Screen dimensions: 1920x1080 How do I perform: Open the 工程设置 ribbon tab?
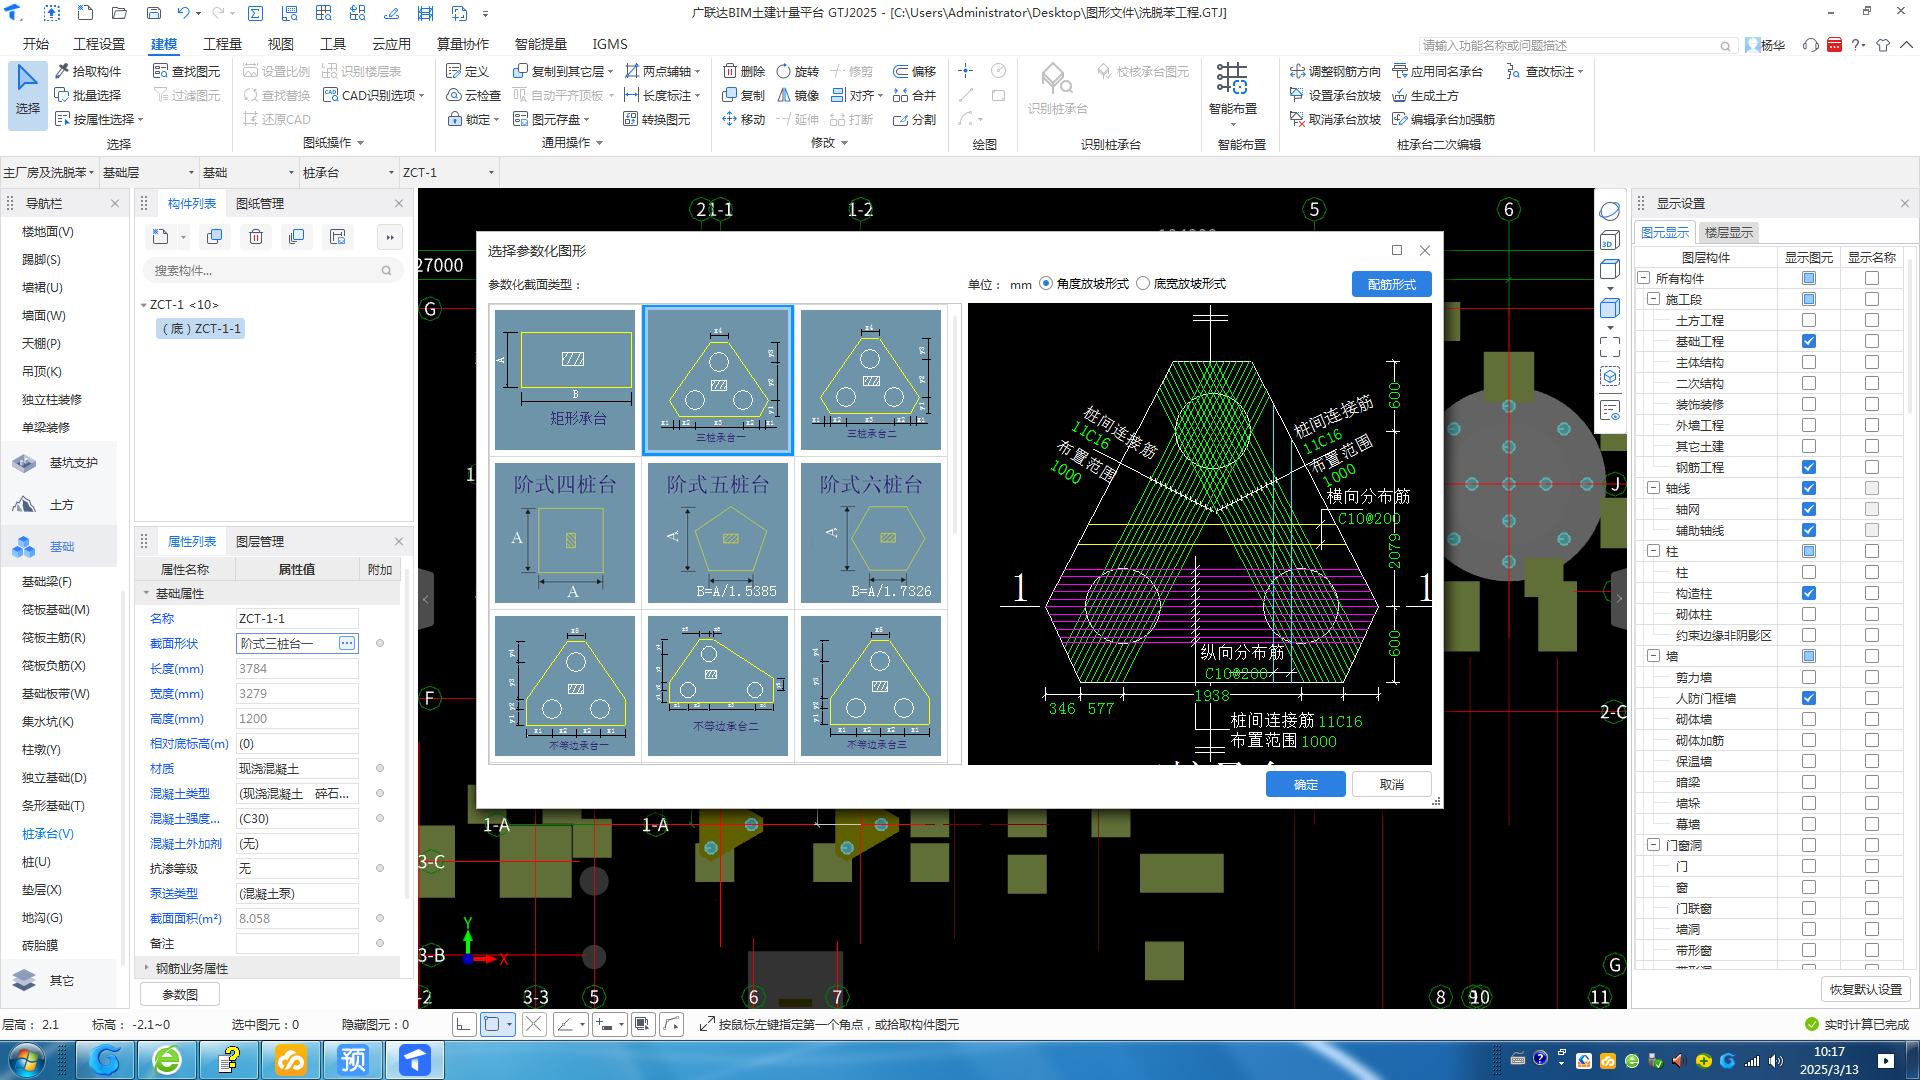99,44
